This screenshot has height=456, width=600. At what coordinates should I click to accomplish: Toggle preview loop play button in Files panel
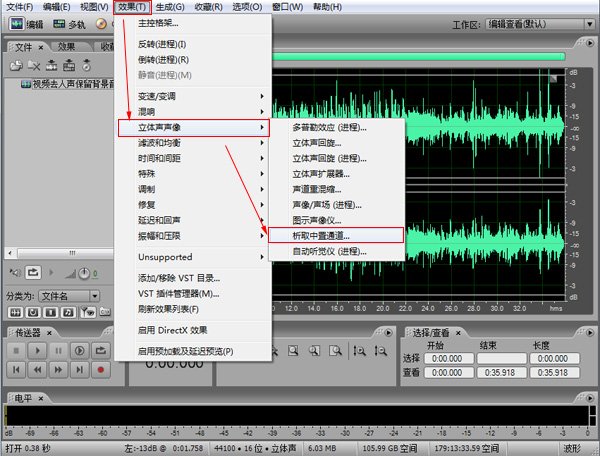[x=33, y=273]
